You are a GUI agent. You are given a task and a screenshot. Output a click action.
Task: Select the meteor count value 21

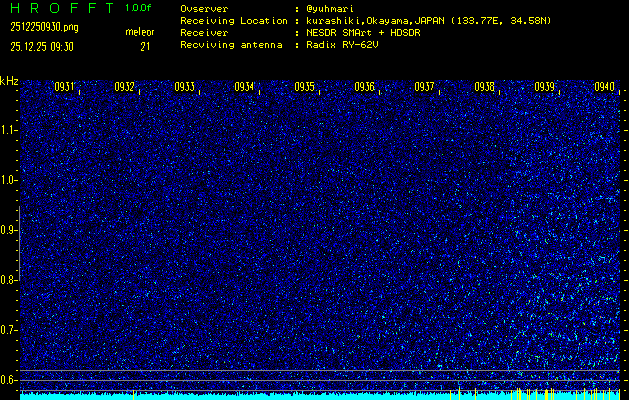(145, 46)
